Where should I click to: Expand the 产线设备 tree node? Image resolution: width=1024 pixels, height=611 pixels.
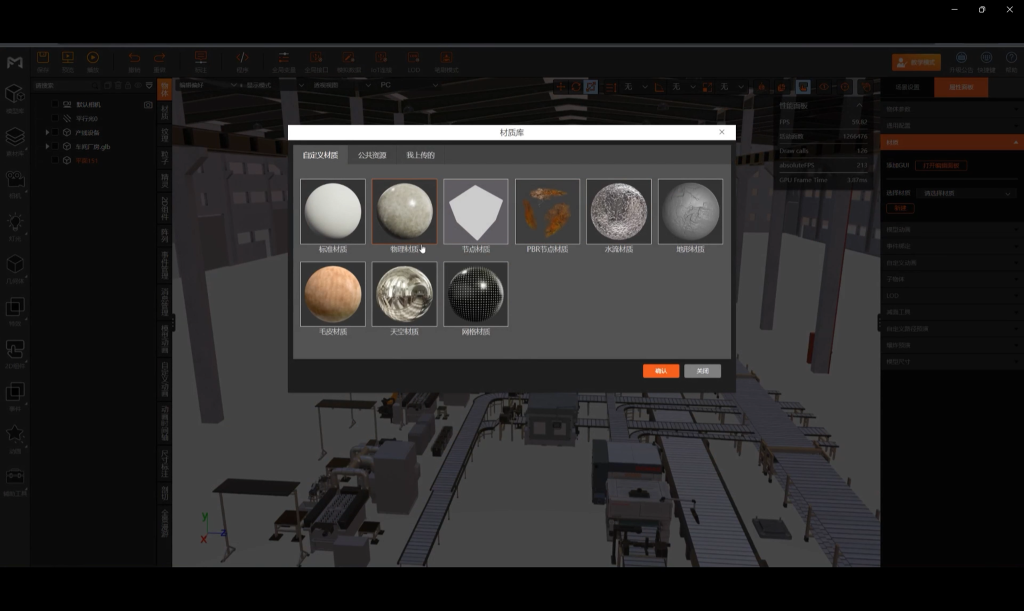47,132
